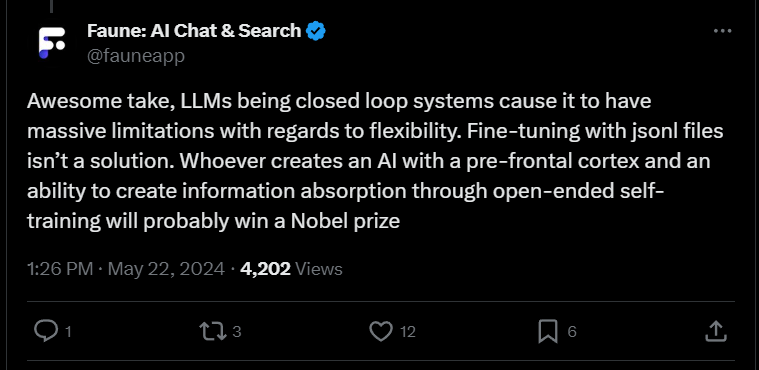
Task: Click the repost arrows icon
Action: [x=213, y=331]
